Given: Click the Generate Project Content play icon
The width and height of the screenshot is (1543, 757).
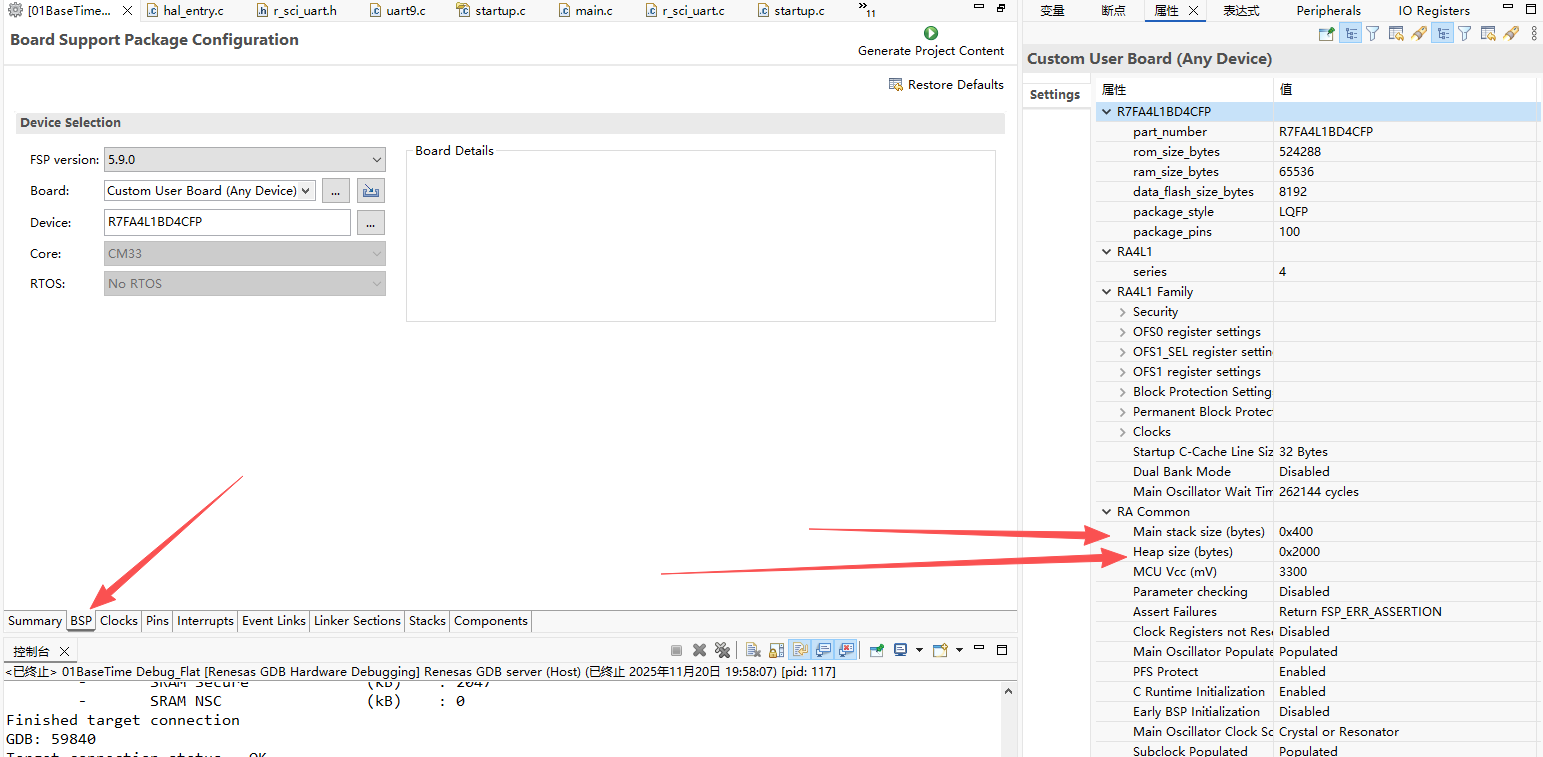Looking at the screenshot, I should click(931, 33).
